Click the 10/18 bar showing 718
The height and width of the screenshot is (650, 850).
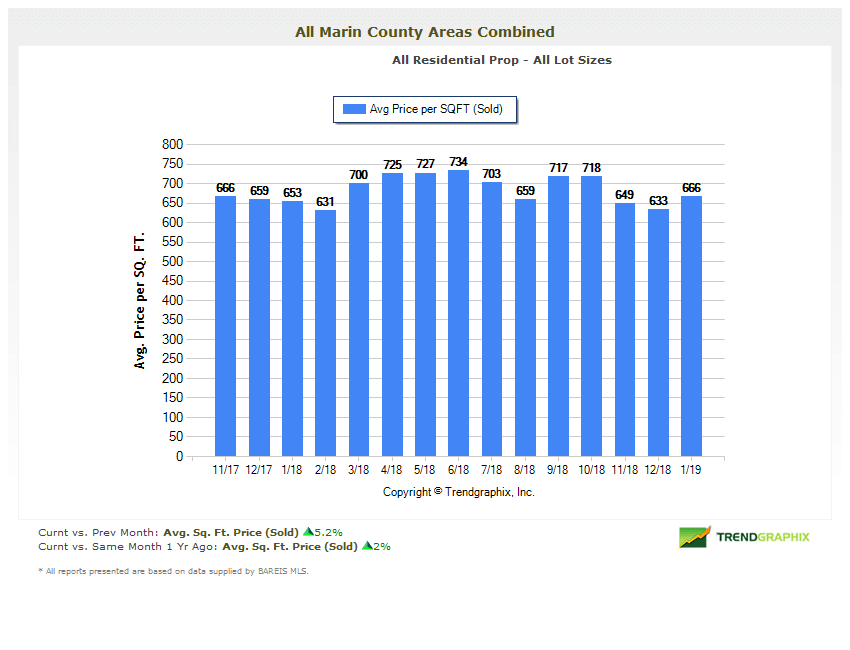coord(591,316)
